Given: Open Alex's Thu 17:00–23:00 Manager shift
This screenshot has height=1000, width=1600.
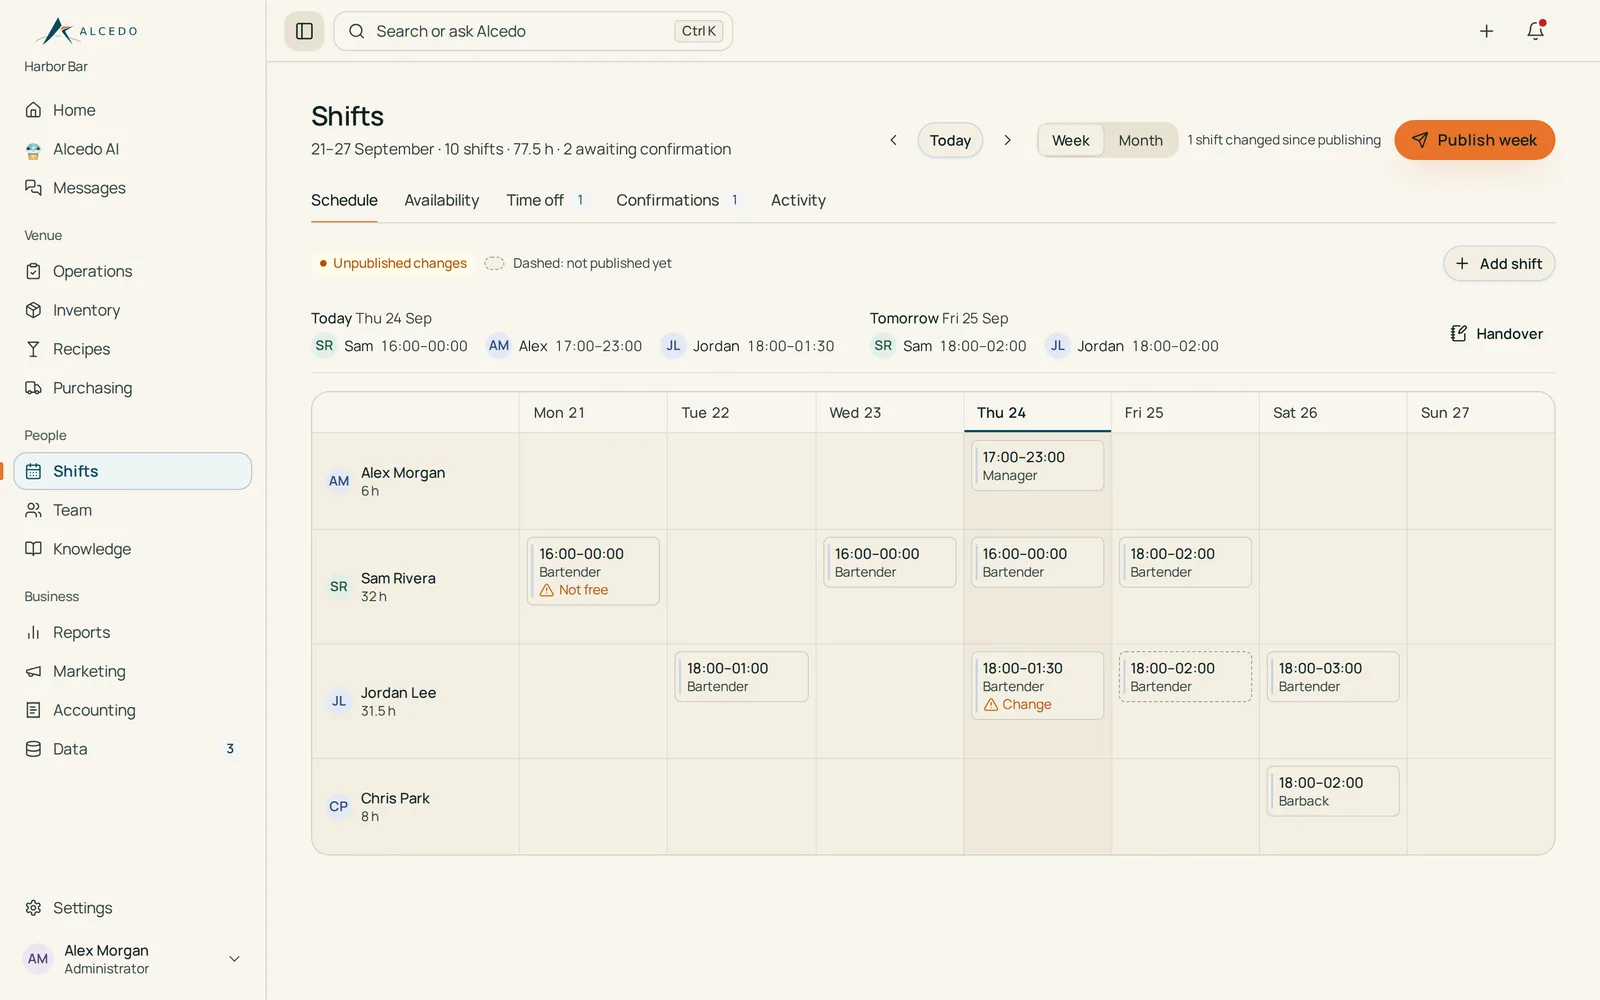Looking at the screenshot, I should pyautogui.click(x=1037, y=466).
